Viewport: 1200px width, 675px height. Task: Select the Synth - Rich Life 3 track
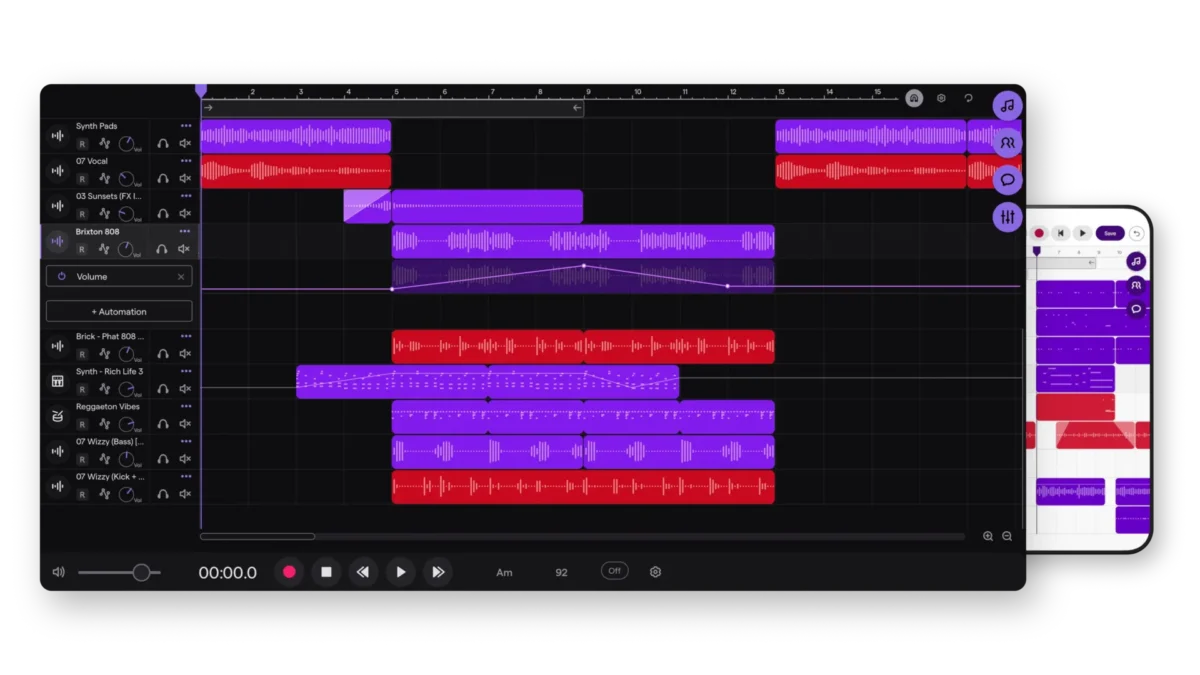(110, 371)
